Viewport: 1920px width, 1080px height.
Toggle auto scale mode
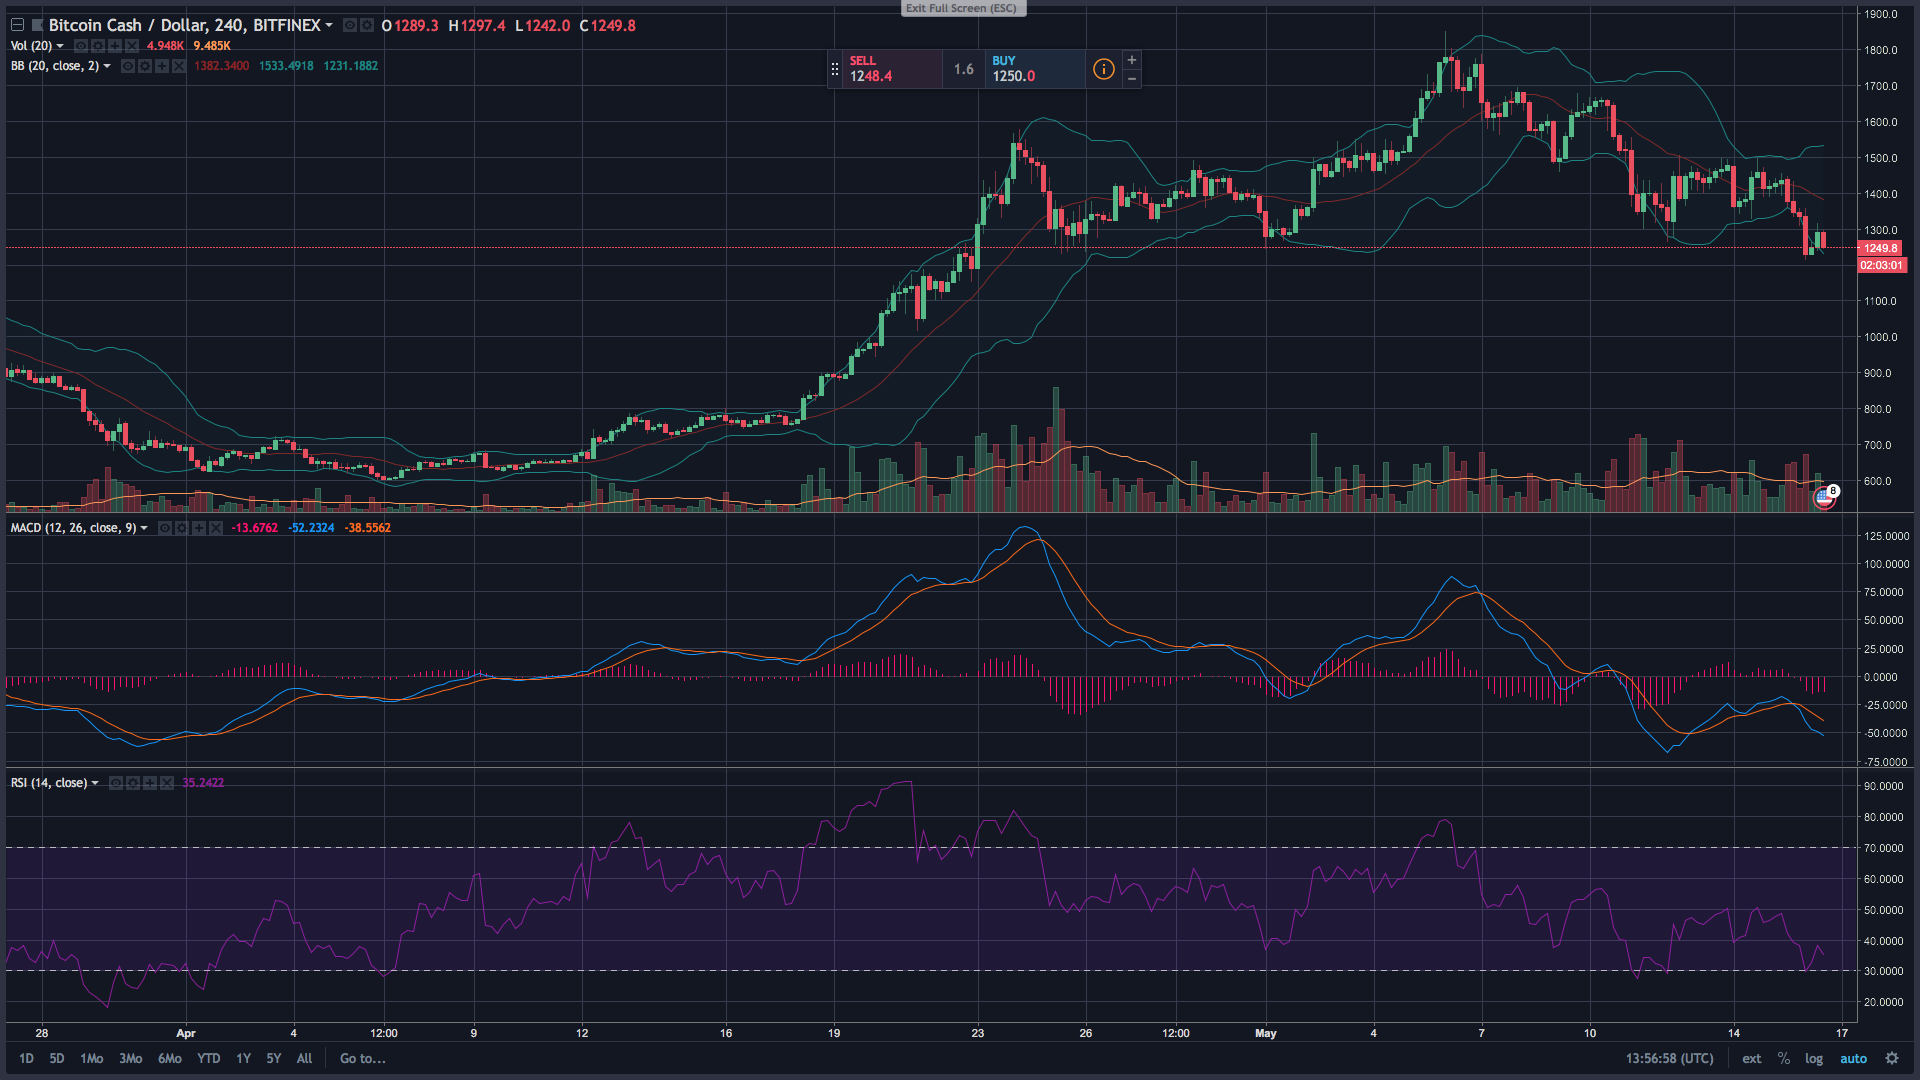(x=1854, y=1058)
